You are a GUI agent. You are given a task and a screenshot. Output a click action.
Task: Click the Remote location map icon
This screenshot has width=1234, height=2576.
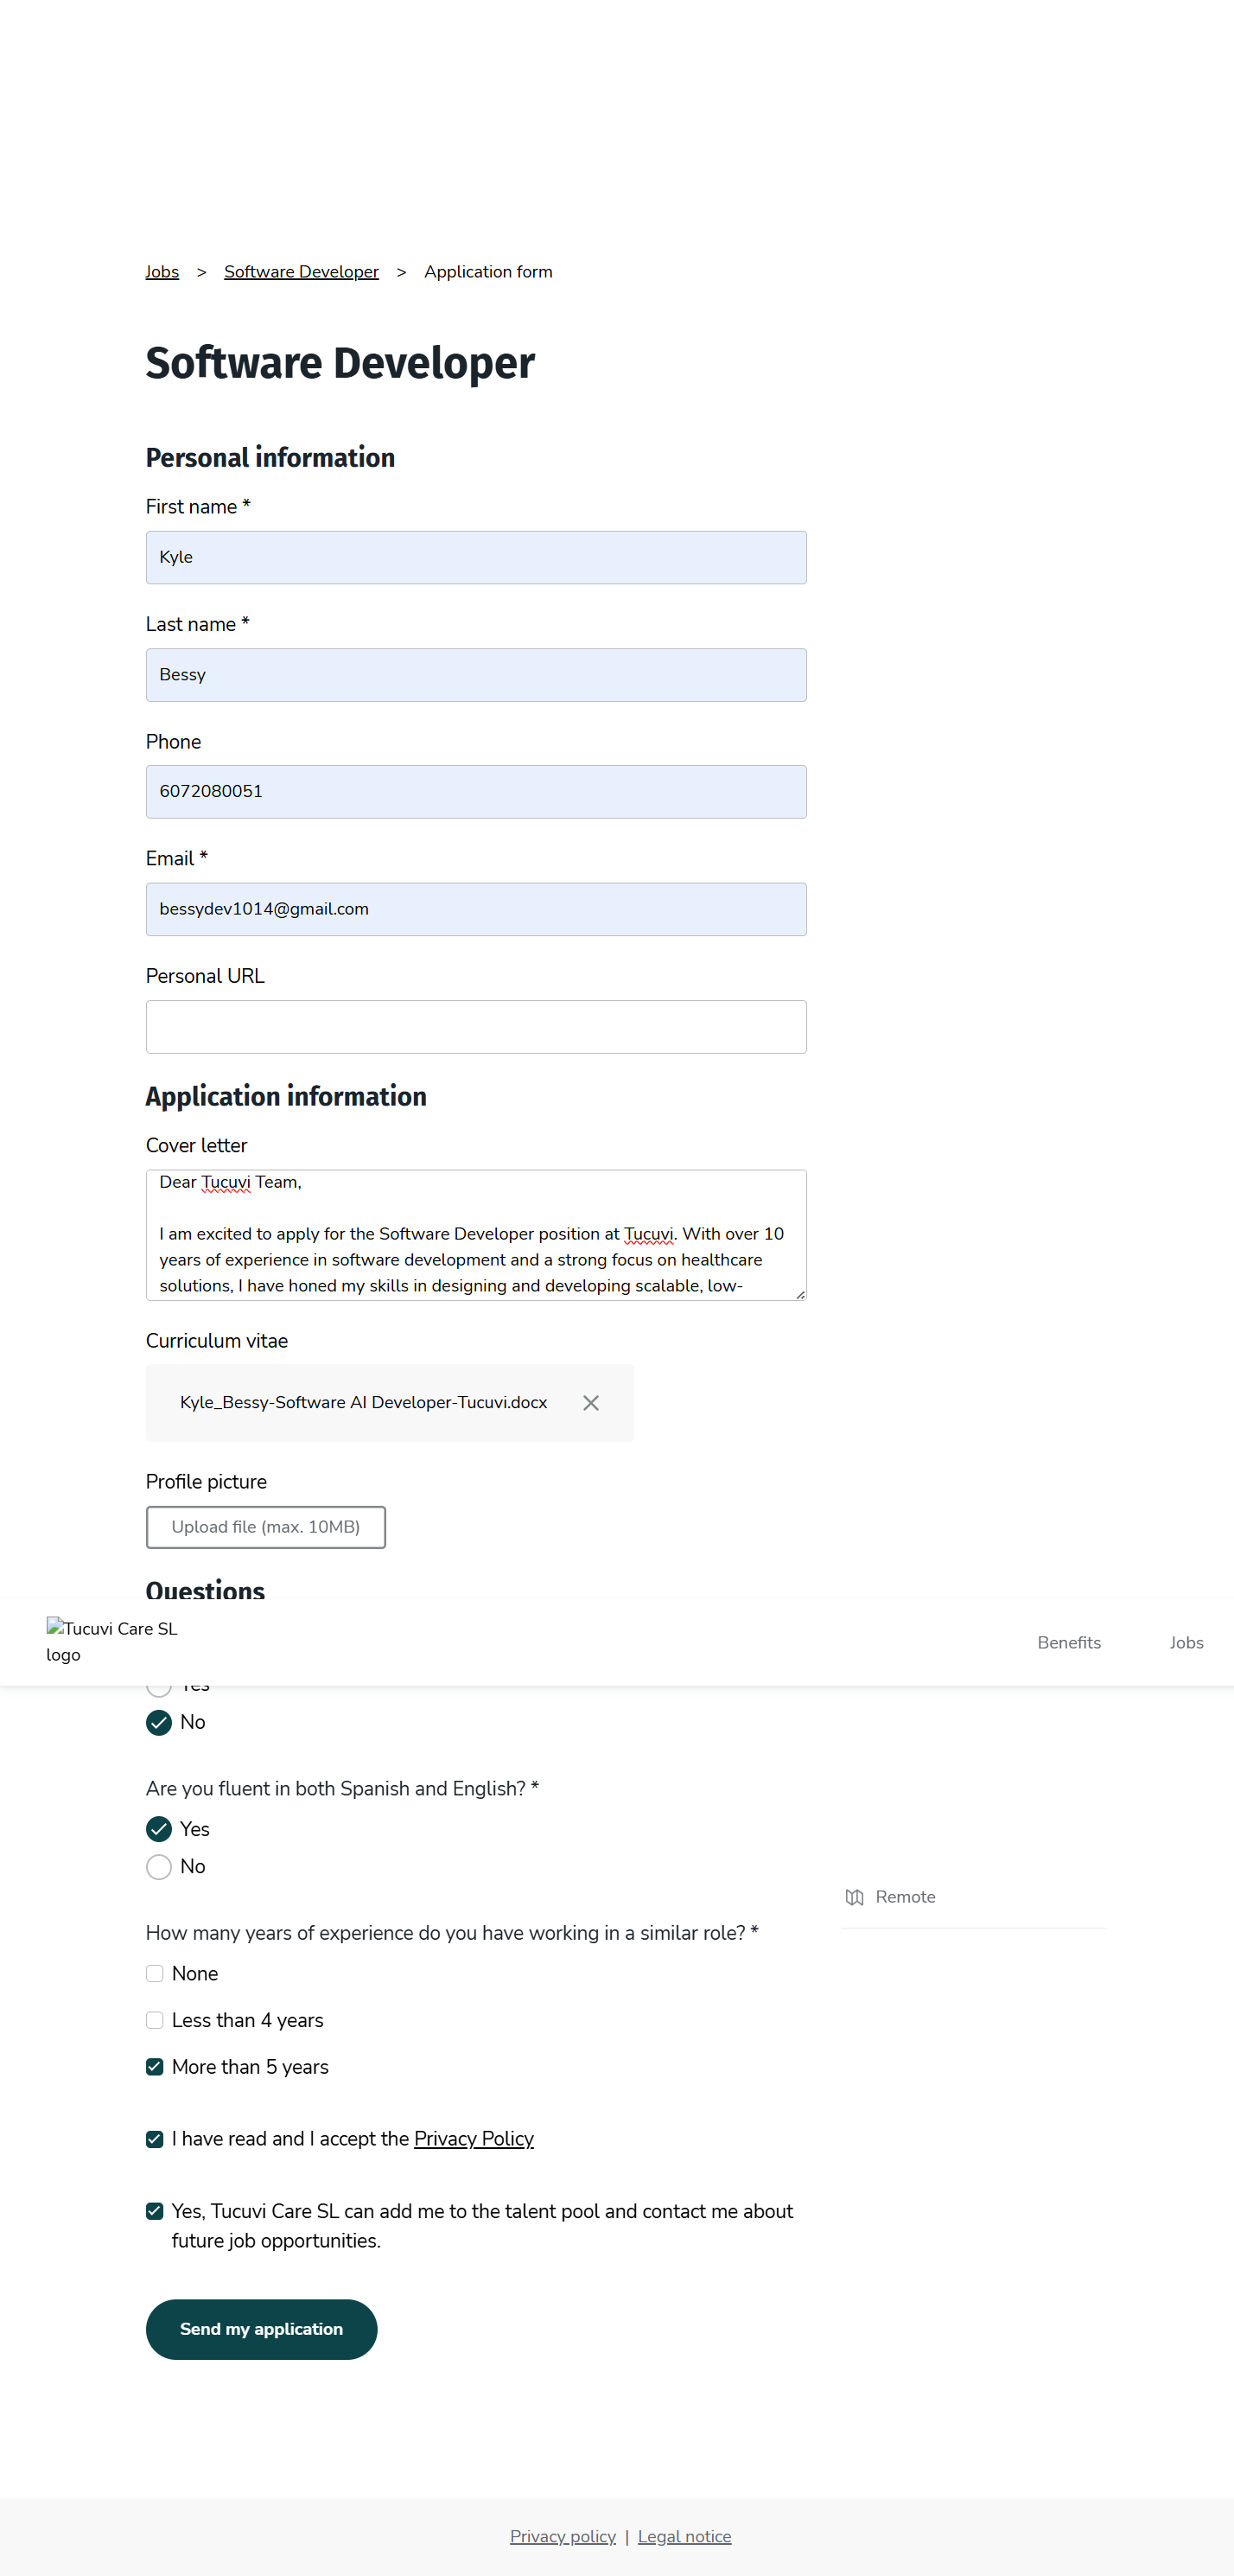tap(854, 1897)
